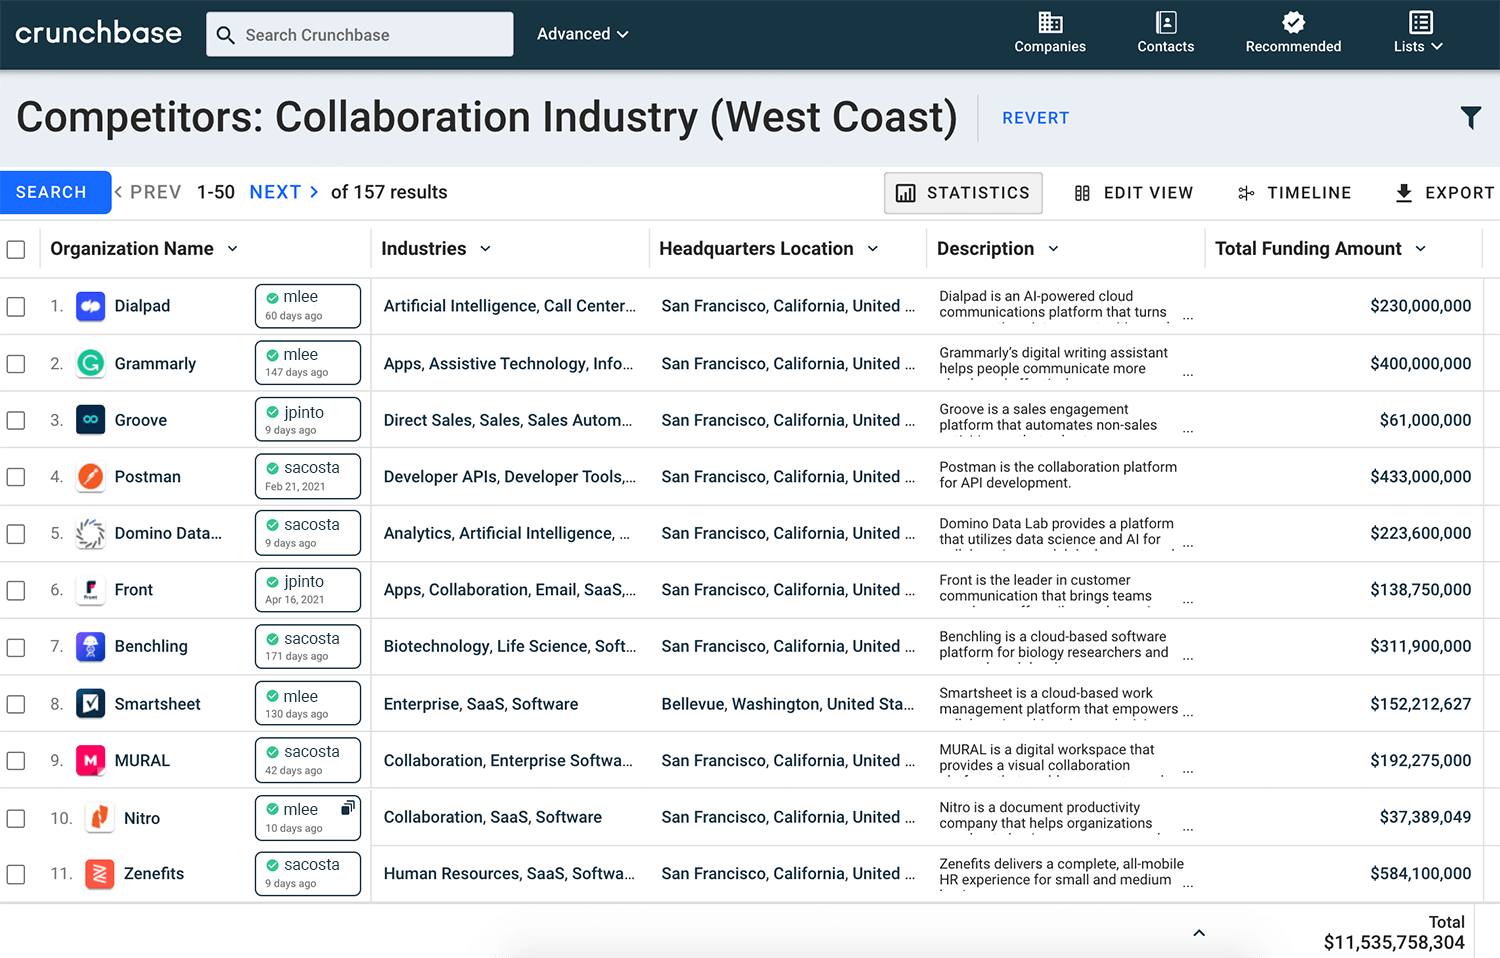This screenshot has width=1500, height=958.
Task: Check the Groove row checkbox
Action: pos(16,420)
